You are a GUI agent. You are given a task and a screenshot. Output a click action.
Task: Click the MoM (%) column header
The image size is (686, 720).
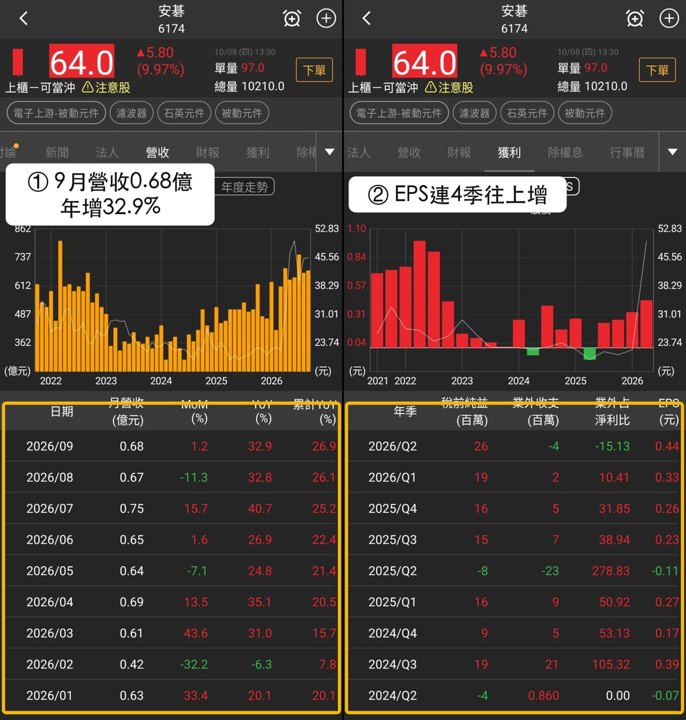(x=195, y=411)
